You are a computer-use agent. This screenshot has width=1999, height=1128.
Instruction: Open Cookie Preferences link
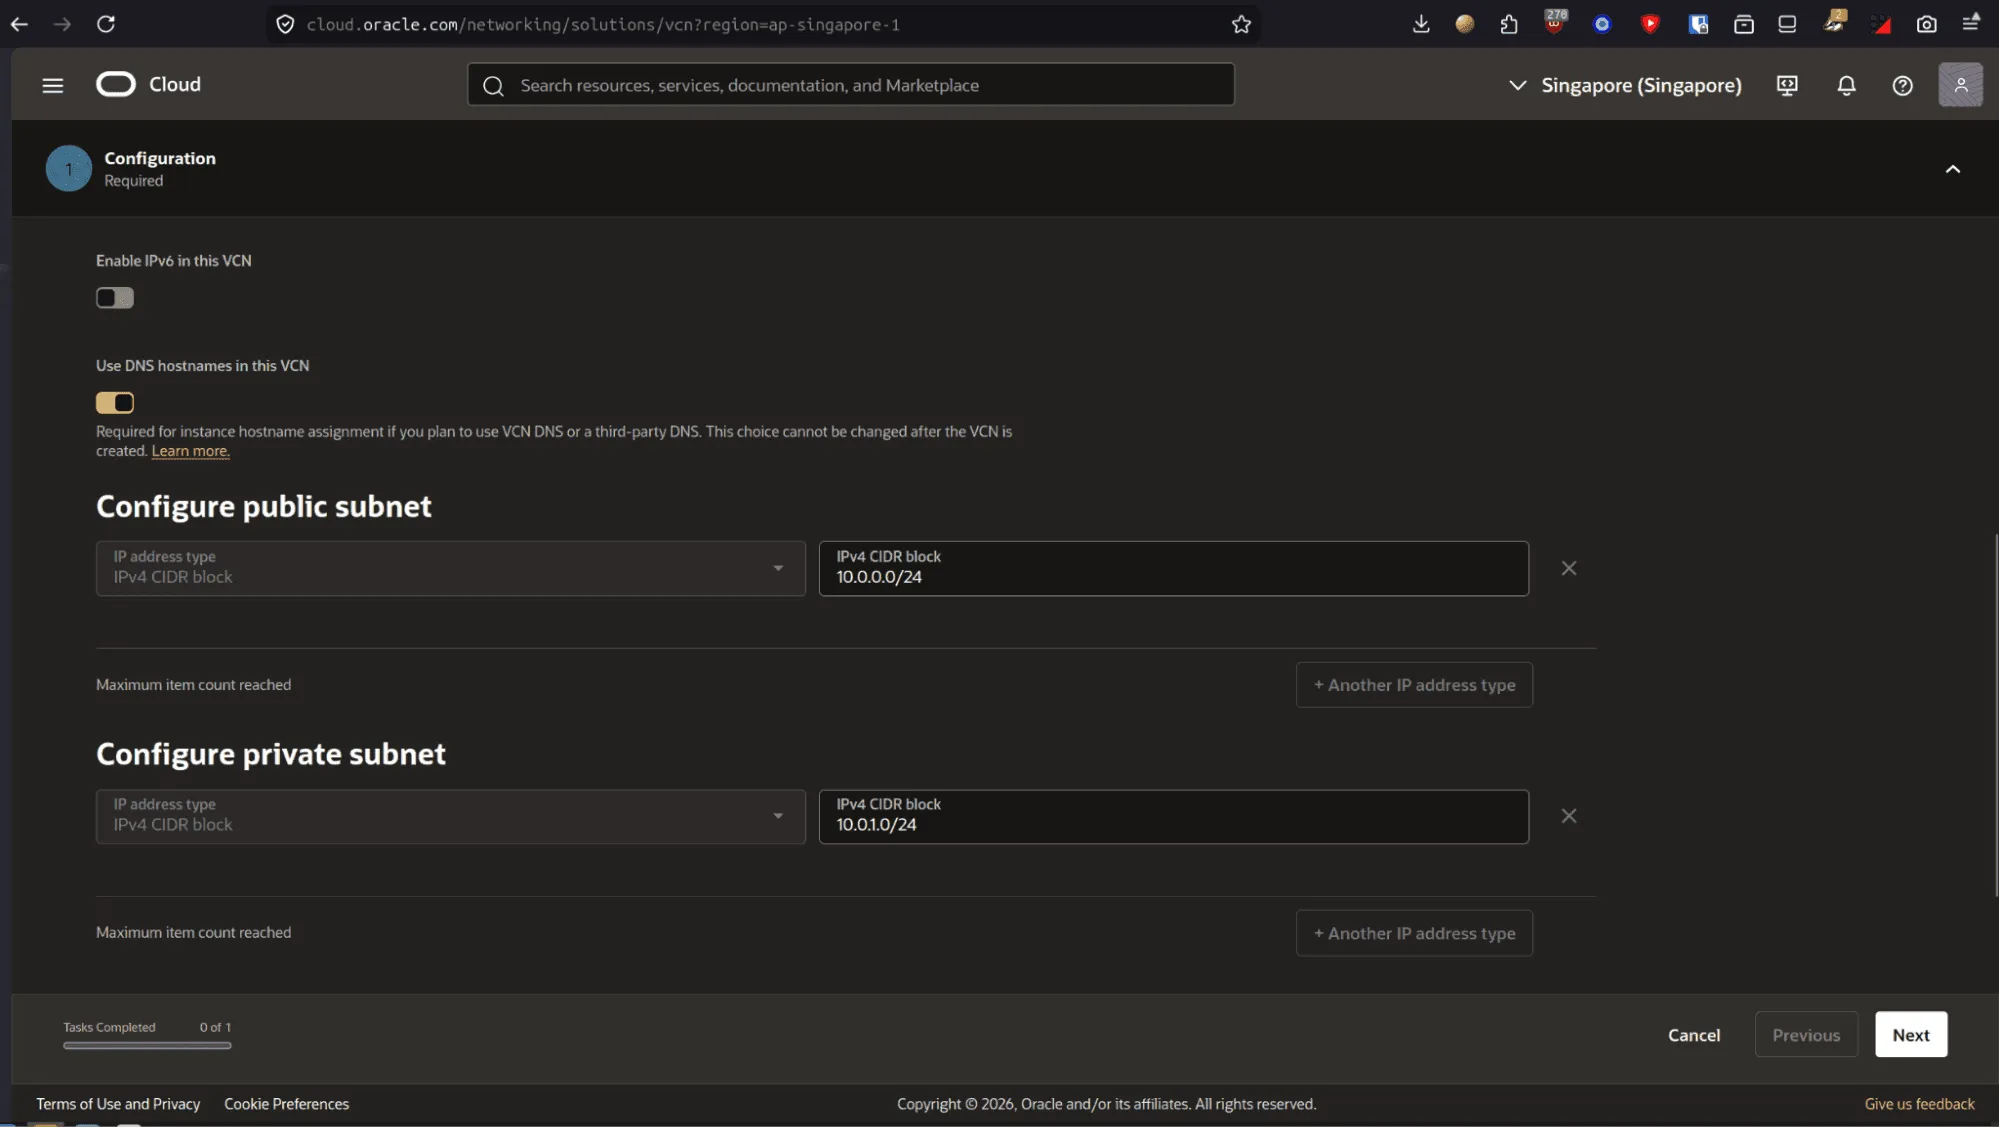(286, 1104)
